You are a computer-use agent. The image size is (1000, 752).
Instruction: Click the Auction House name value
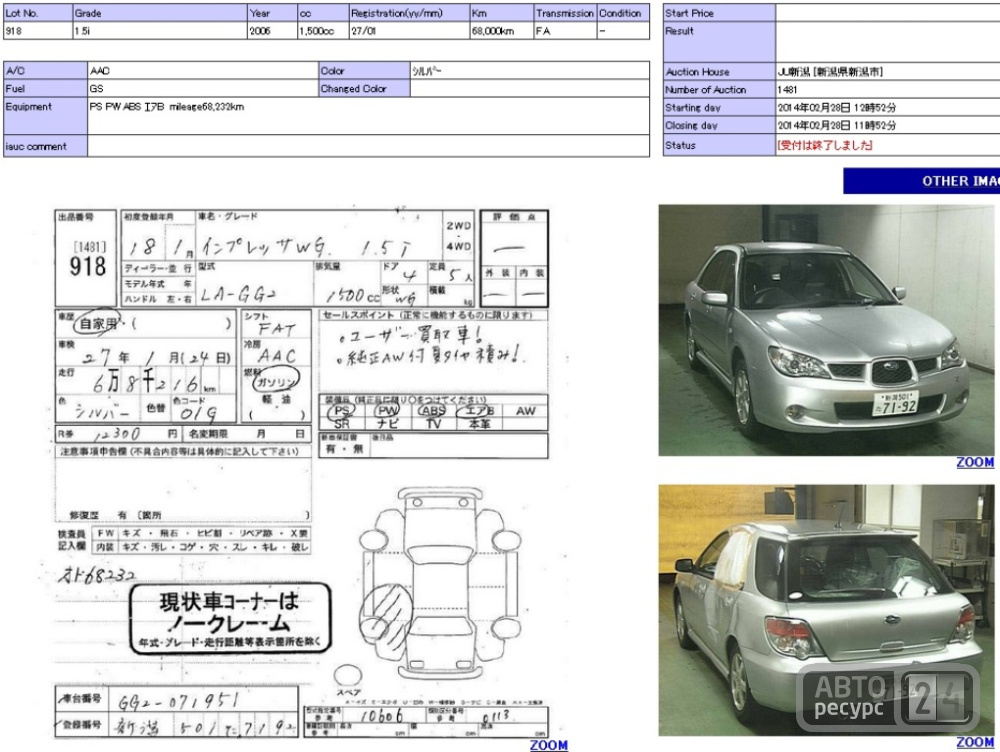pos(830,72)
